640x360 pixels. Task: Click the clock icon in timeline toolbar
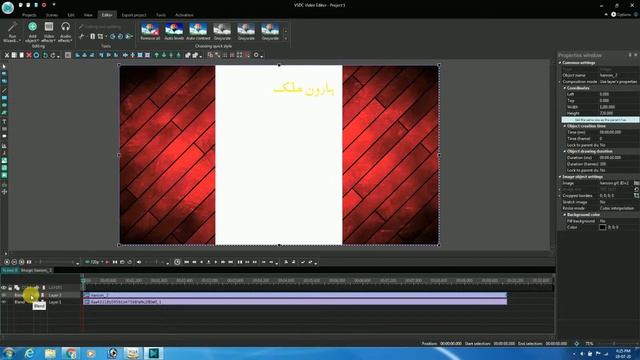pos(177,262)
